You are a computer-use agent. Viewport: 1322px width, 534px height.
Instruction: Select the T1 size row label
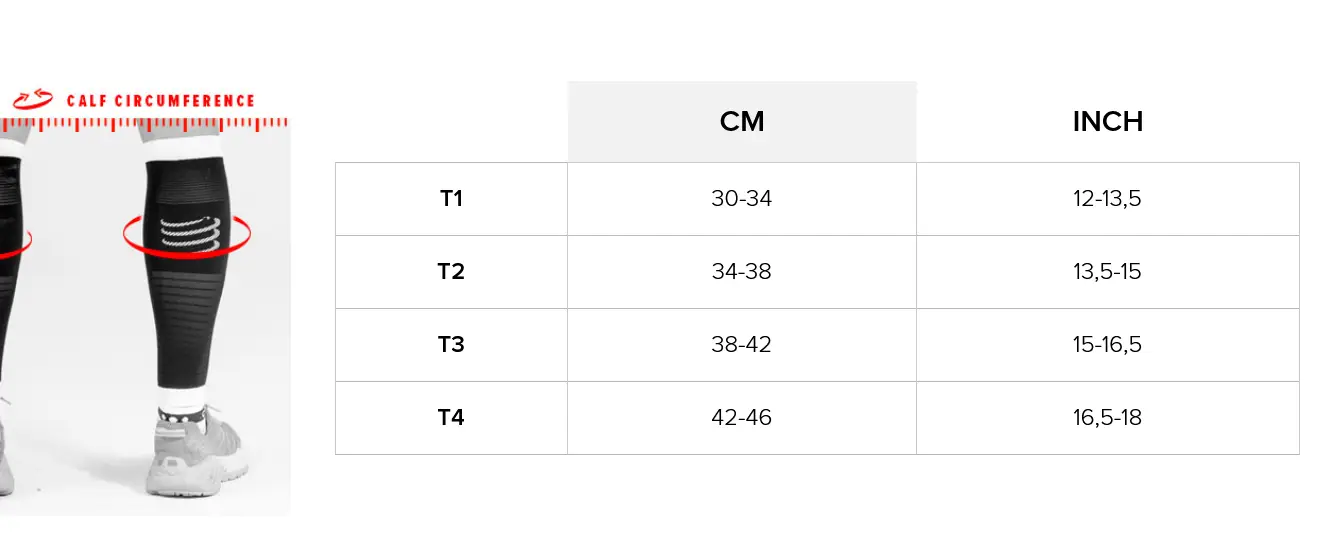pyautogui.click(x=452, y=199)
